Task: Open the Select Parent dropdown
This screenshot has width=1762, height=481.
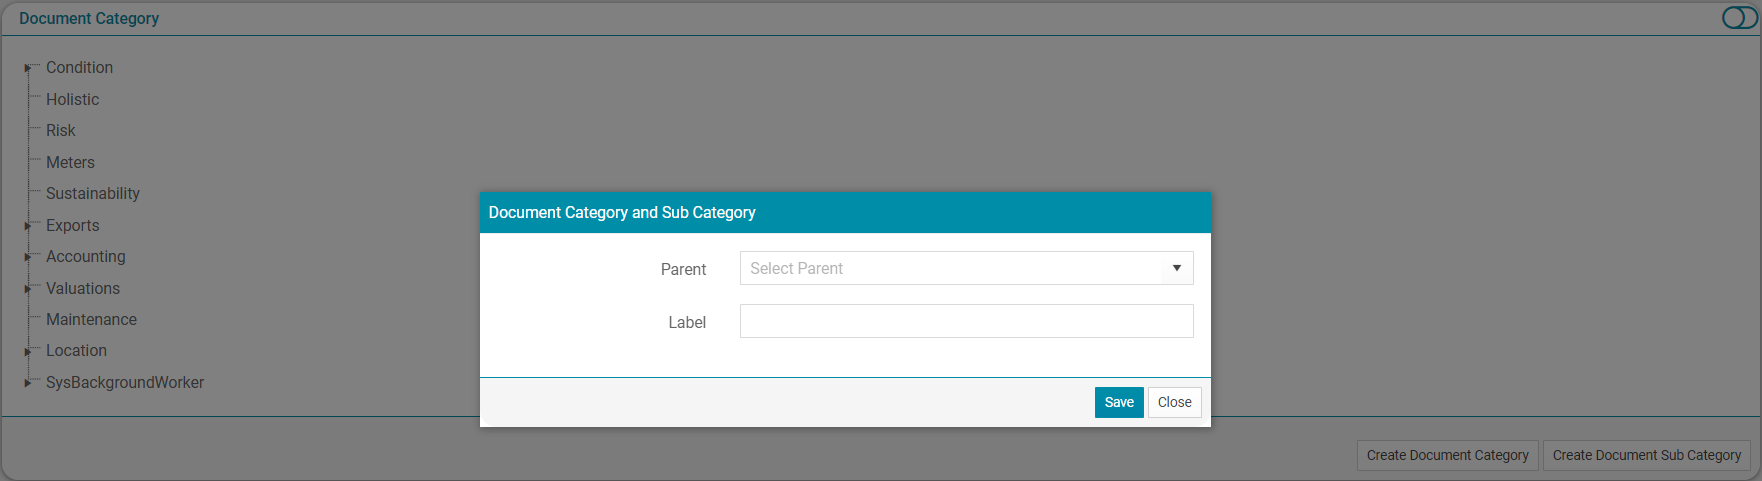Action: click(966, 268)
